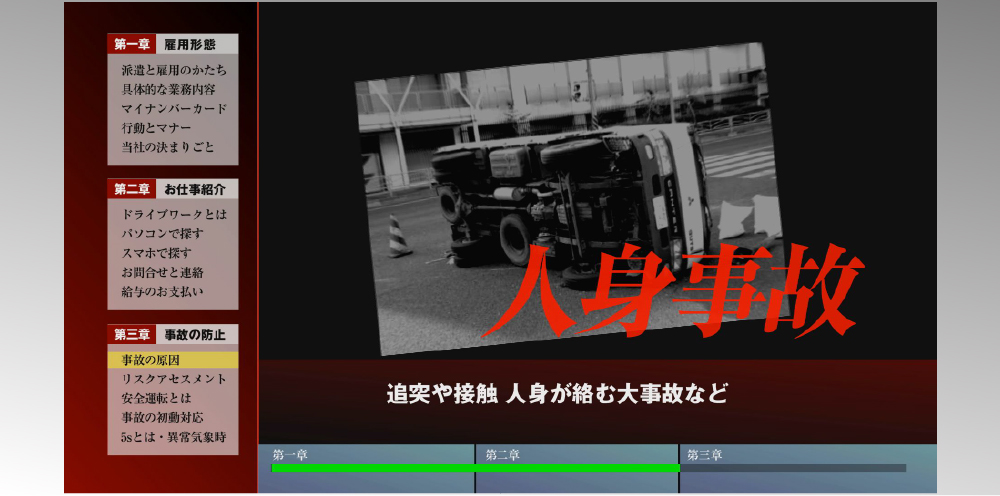Screen dimensions: 1000x496
Task: Click the gray unfilled part of the progress bar
Action: click(793, 468)
